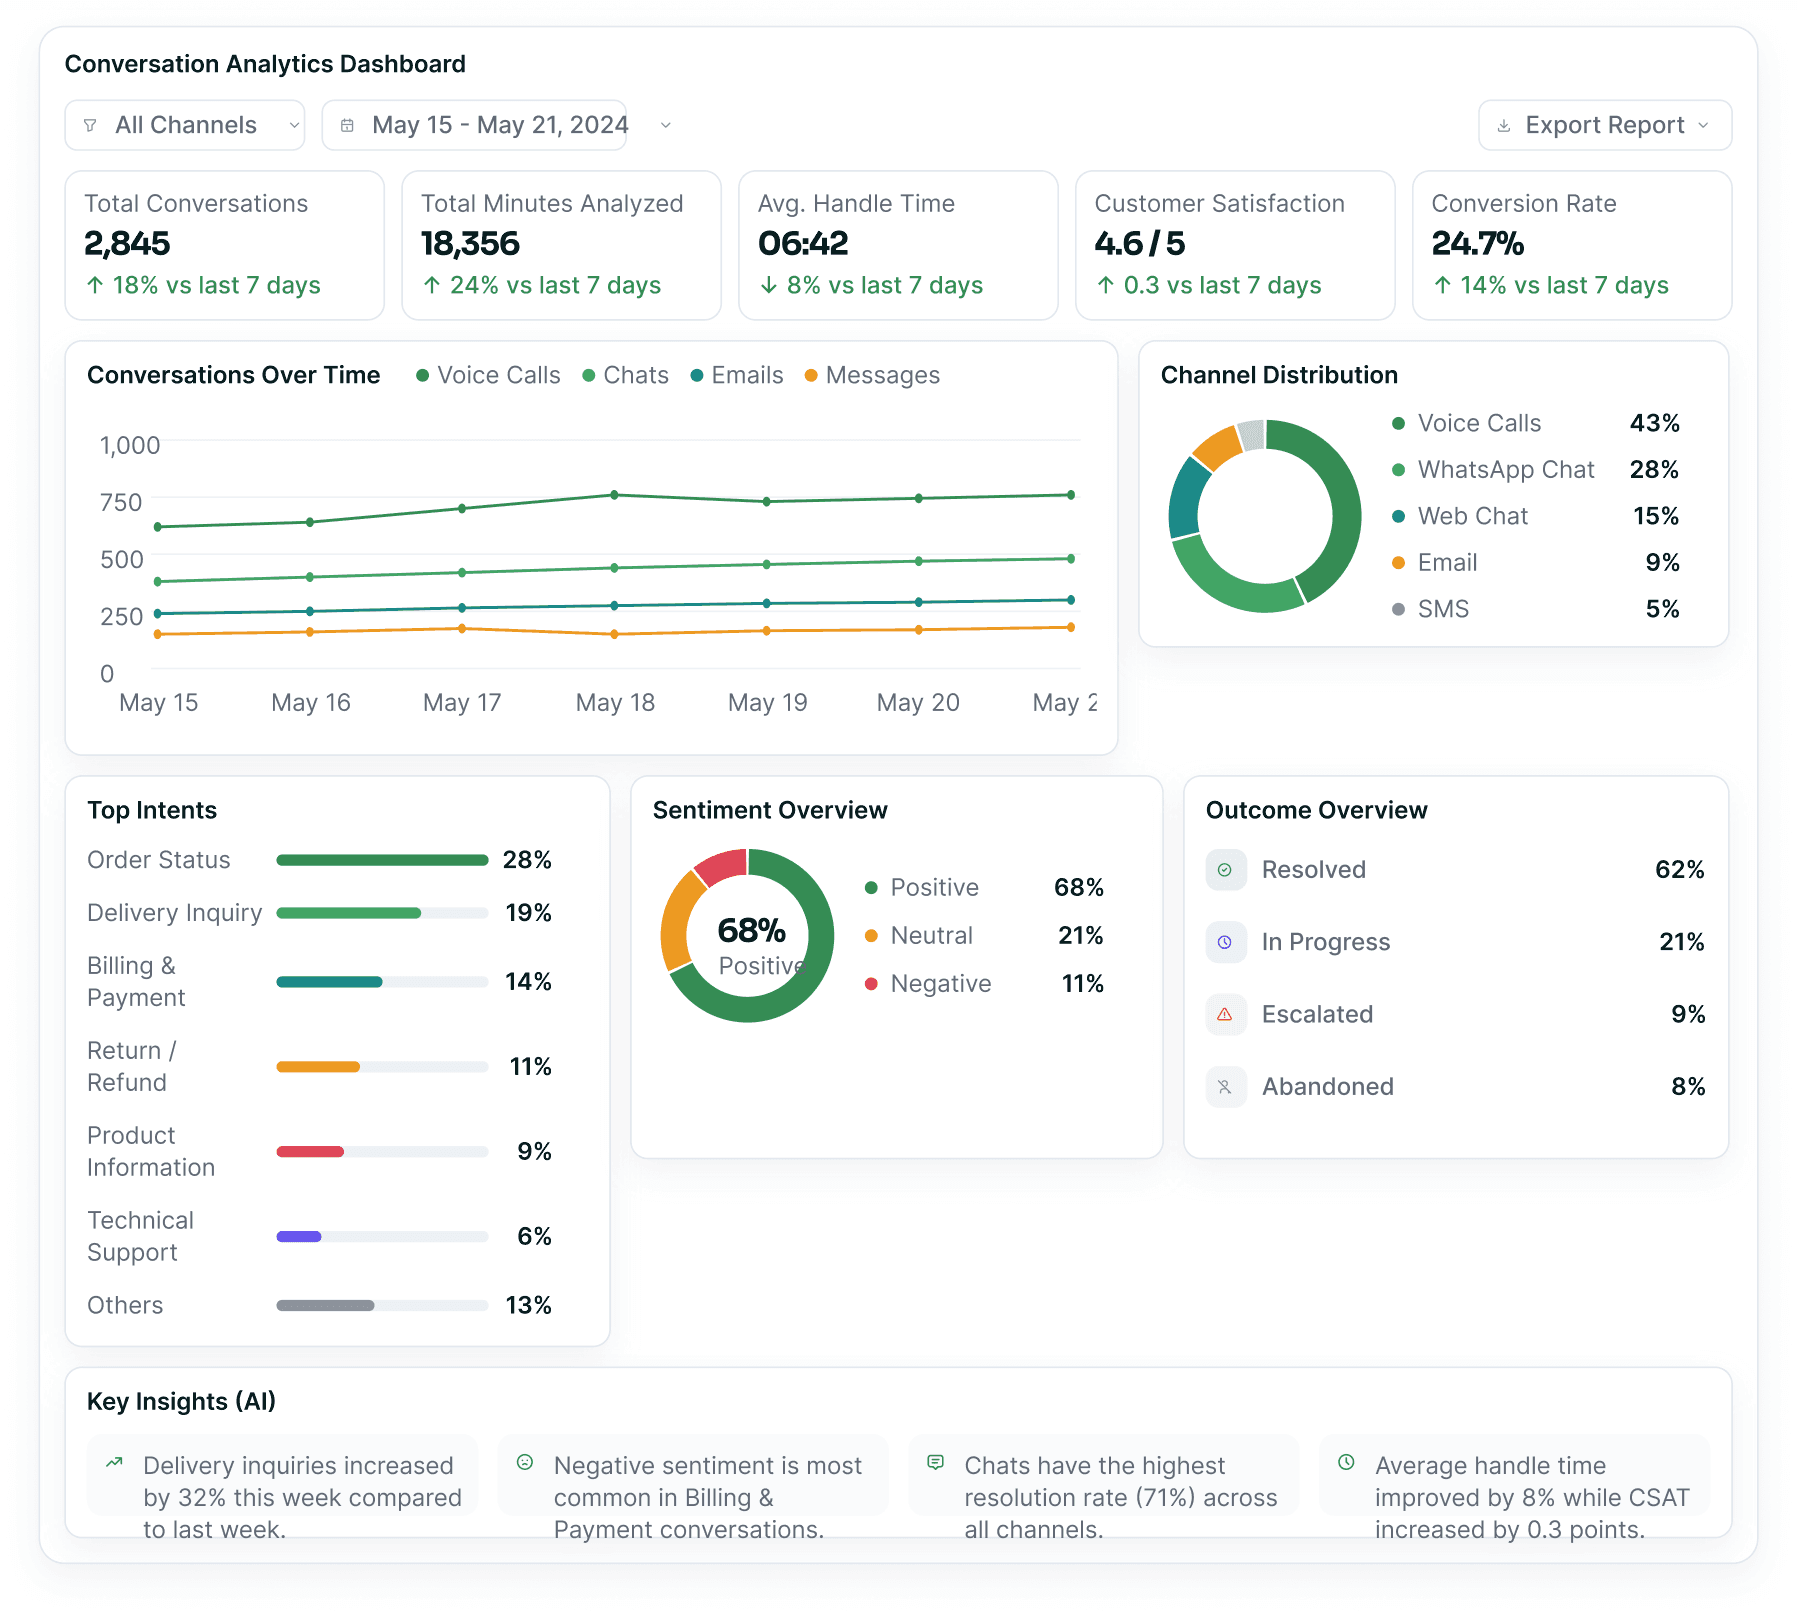Click the up arrow in Conversion Rate card
Screen dimensions: 1798x1616
pyautogui.click(x=1442, y=285)
